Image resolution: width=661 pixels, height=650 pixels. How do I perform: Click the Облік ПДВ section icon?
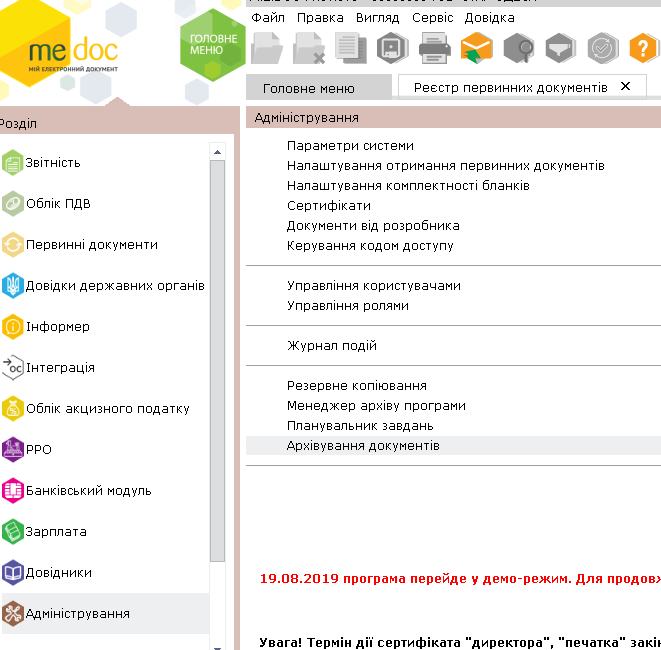point(13,203)
